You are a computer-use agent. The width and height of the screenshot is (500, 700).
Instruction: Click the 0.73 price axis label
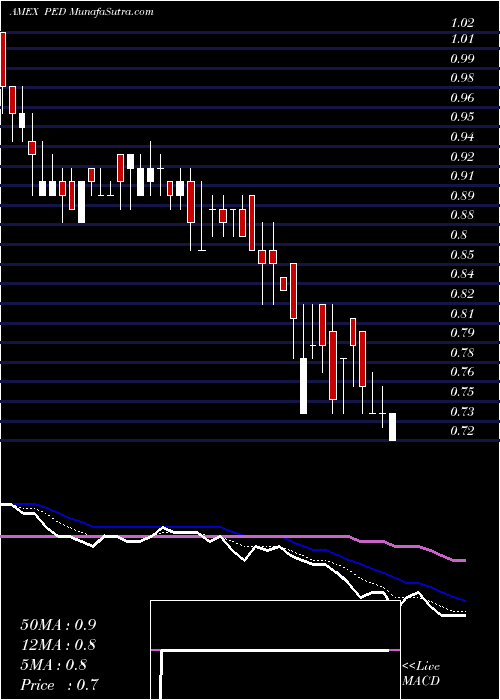click(x=462, y=411)
